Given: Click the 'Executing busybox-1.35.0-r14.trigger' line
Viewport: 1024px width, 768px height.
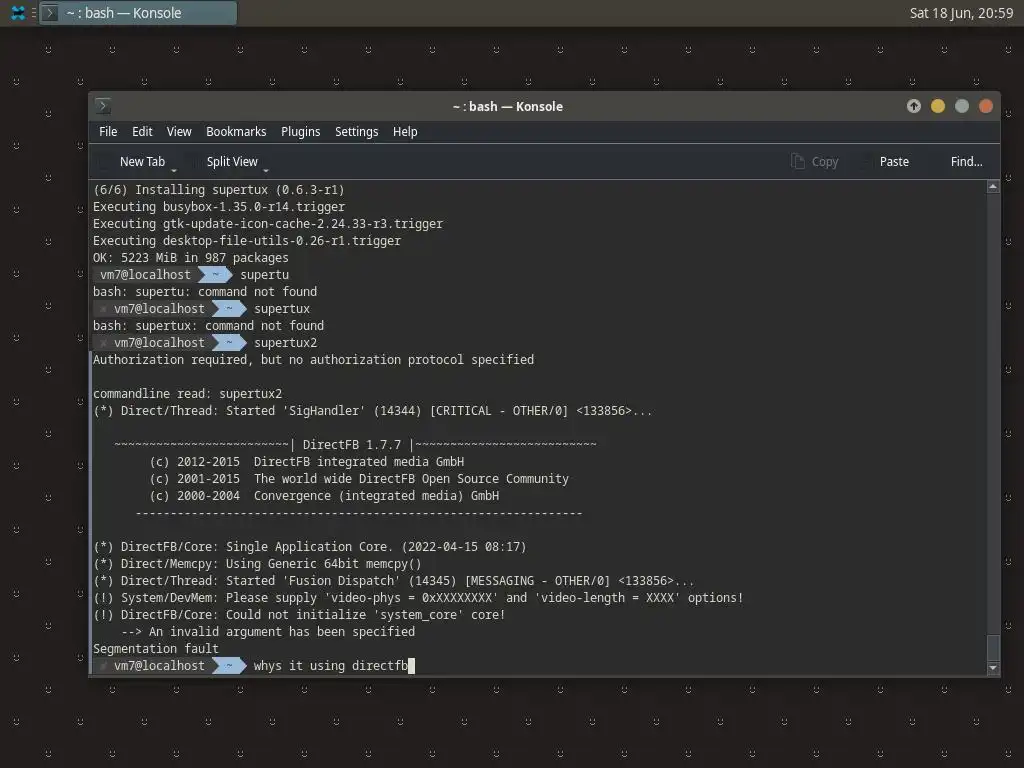Looking at the screenshot, I should click(219, 206).
